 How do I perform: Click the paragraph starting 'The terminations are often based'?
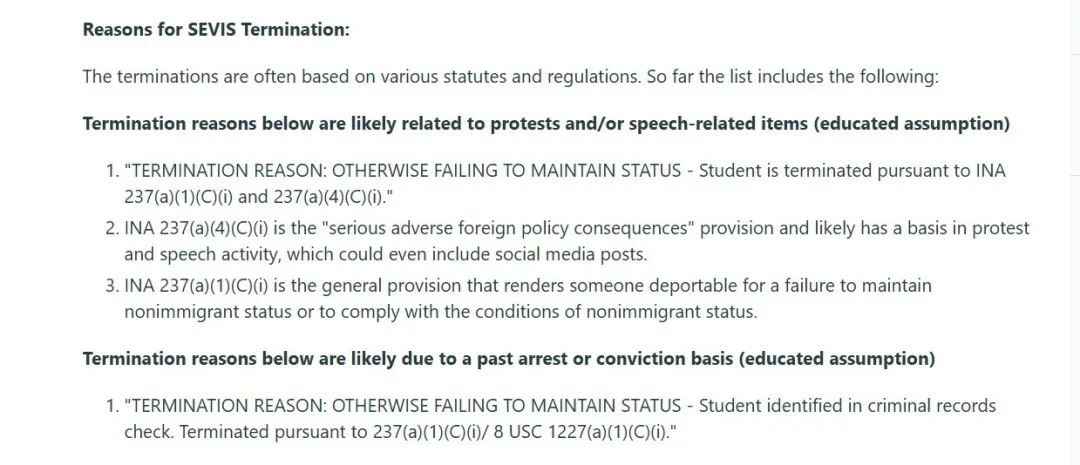click(510, 76)
